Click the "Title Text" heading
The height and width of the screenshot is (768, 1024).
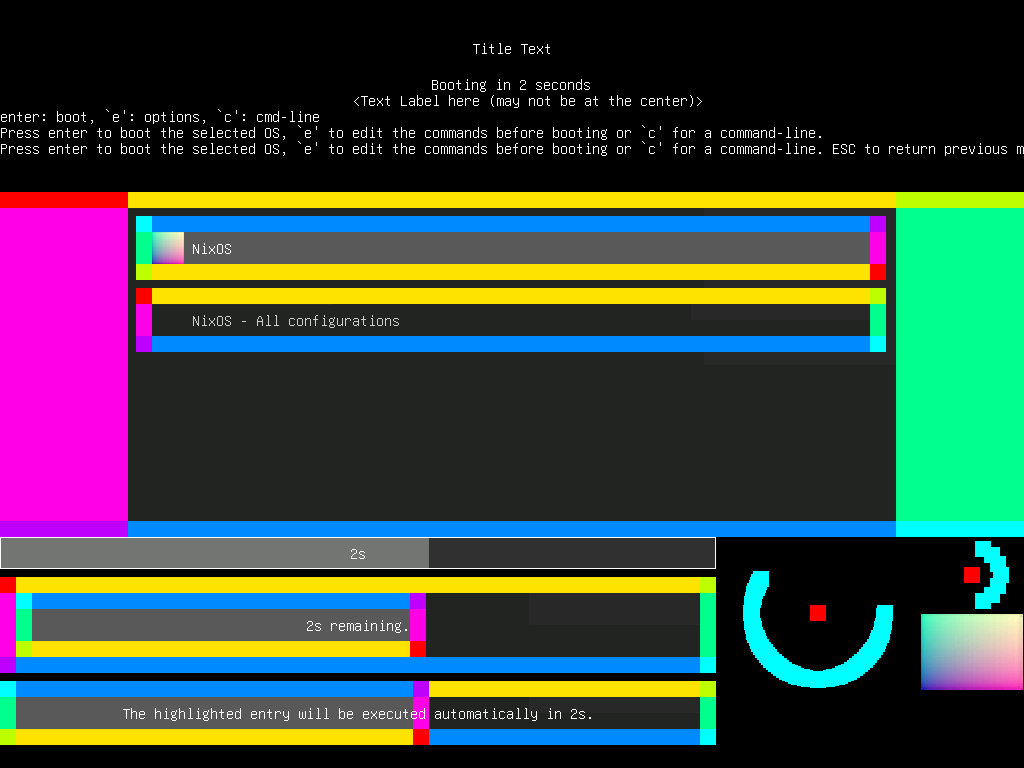point(512,49)
